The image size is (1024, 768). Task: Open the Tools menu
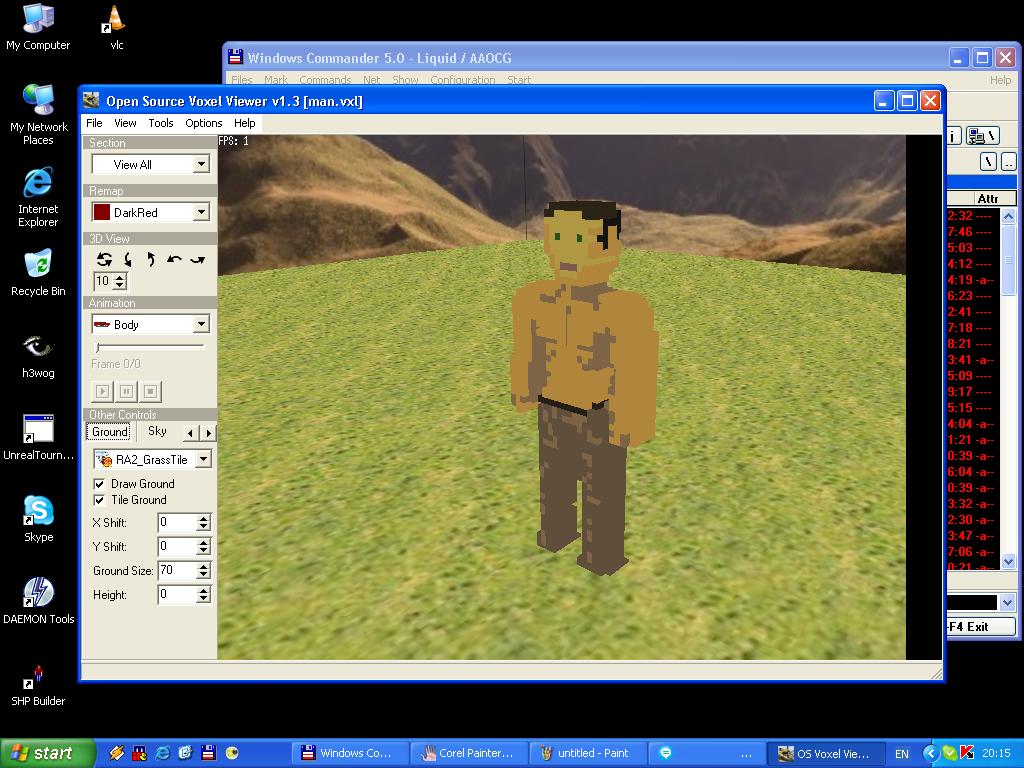point(161,123)
